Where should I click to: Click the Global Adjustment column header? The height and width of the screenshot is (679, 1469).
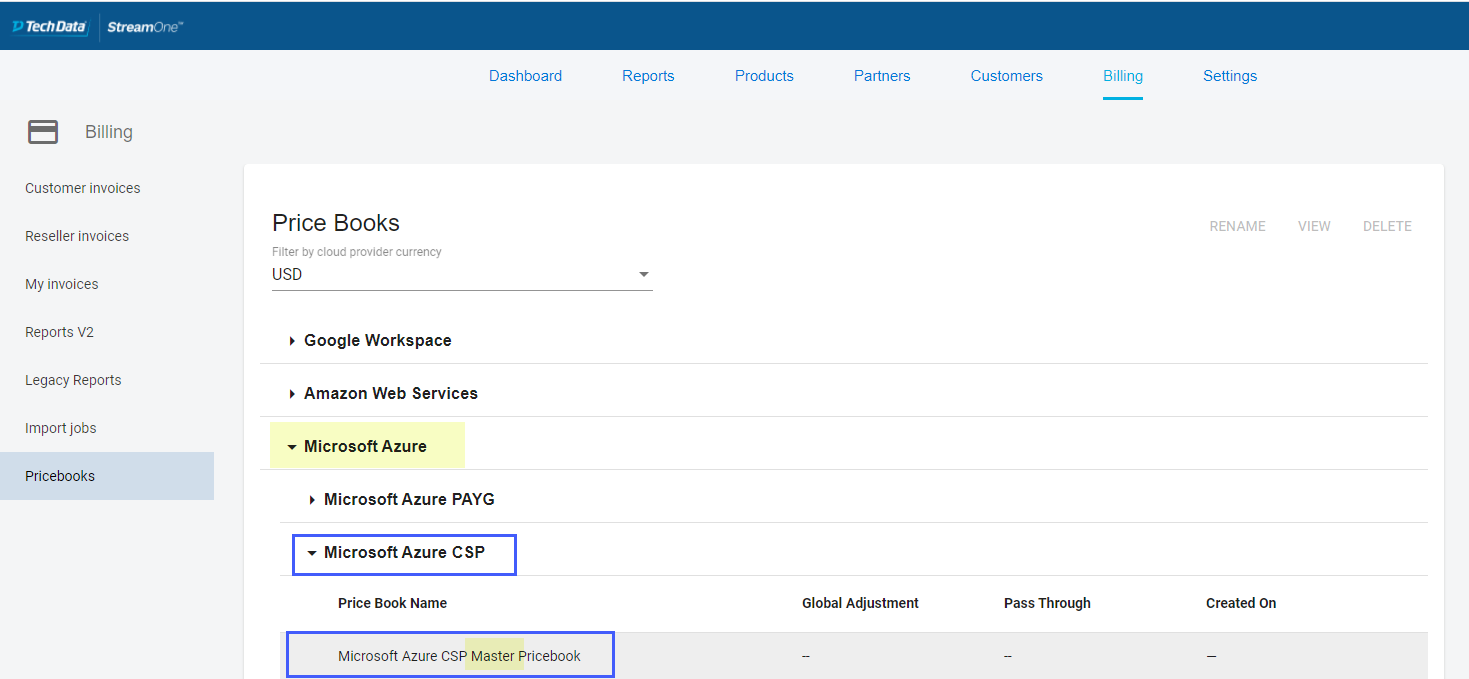[x=860, y=603]
